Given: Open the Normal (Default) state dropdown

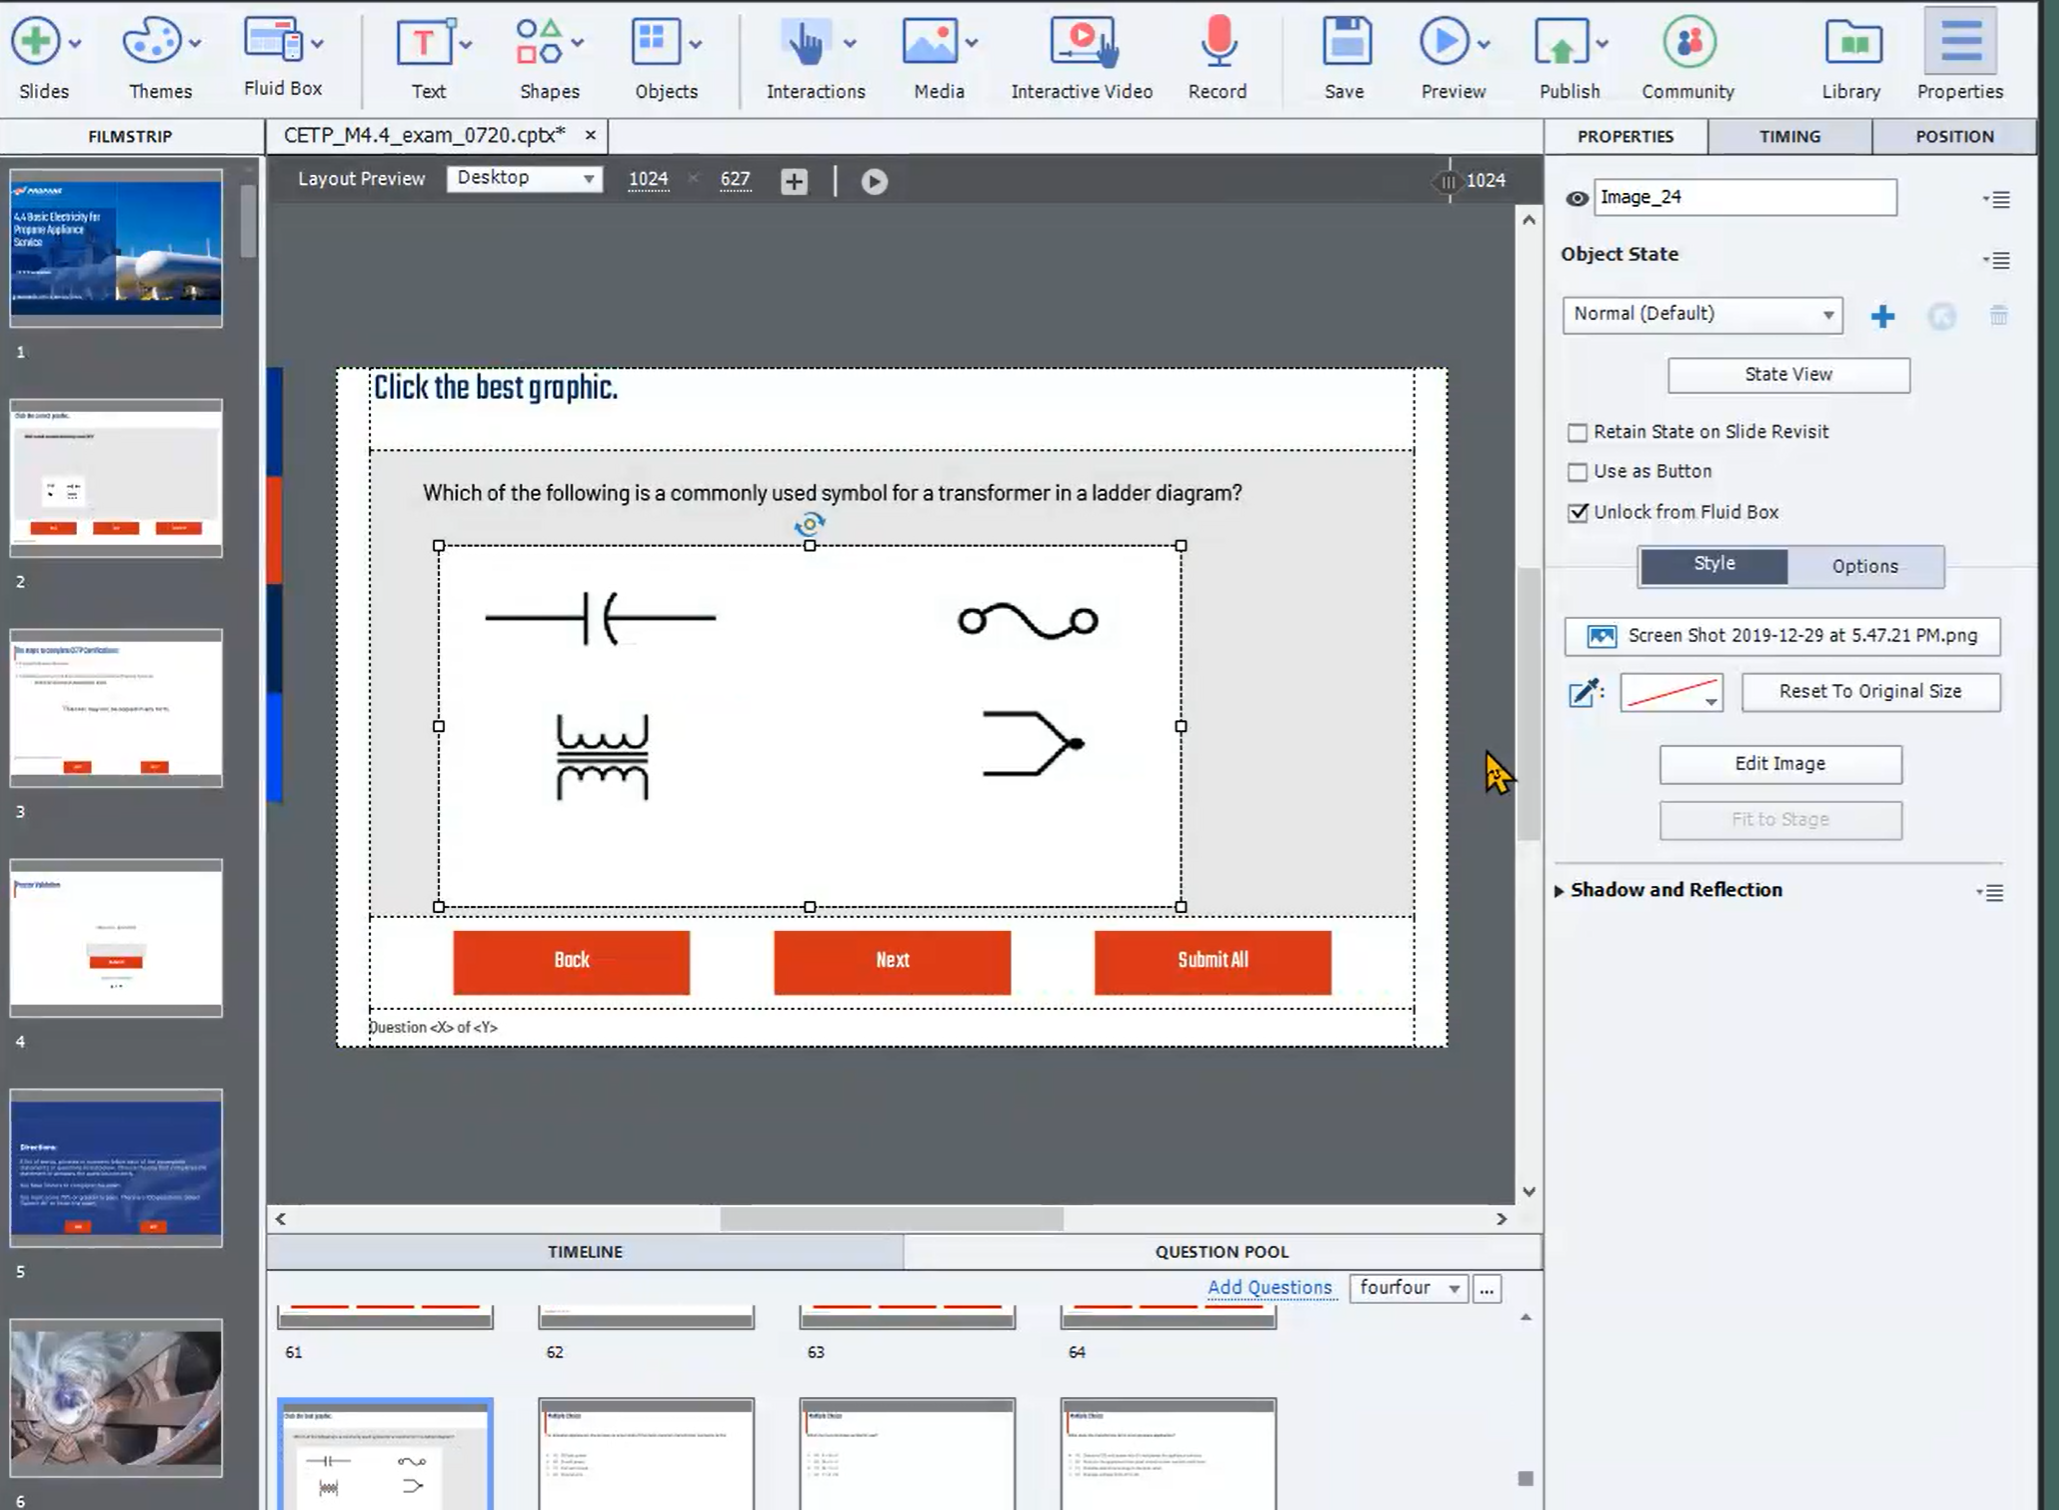Looking at the screenshot, I should click(1701, 315).
